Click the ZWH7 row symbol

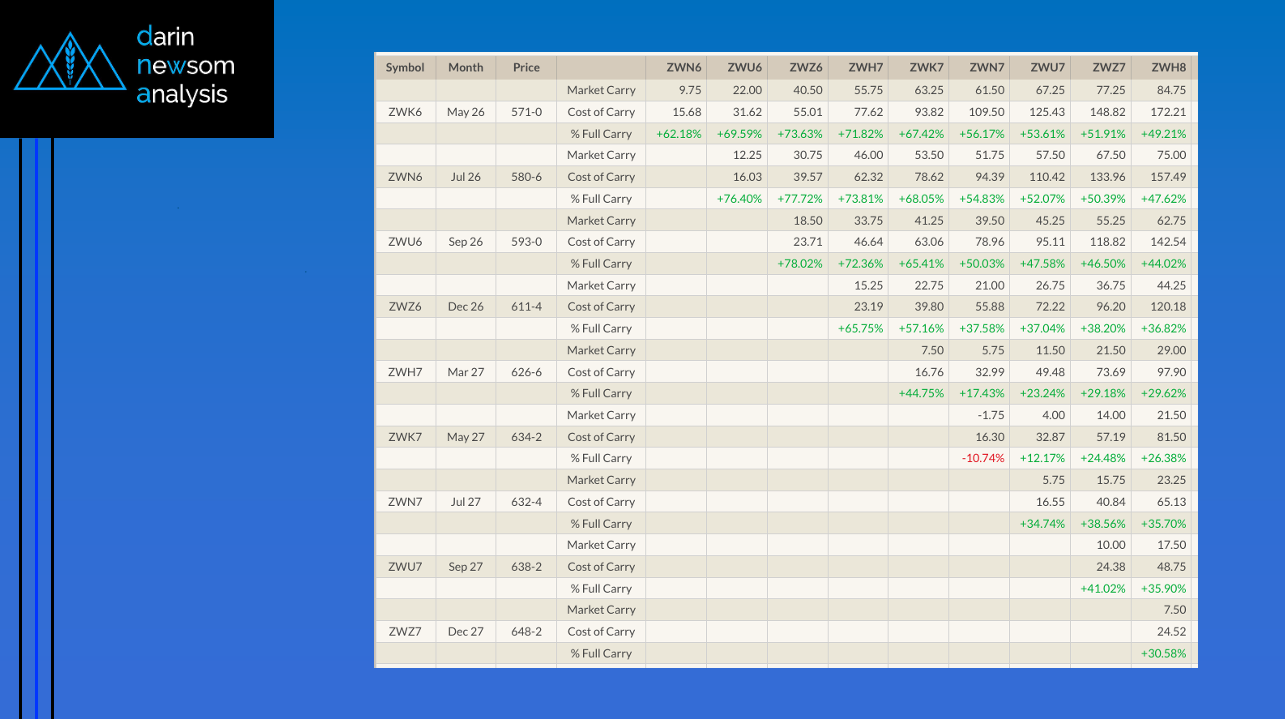point(405,372)
